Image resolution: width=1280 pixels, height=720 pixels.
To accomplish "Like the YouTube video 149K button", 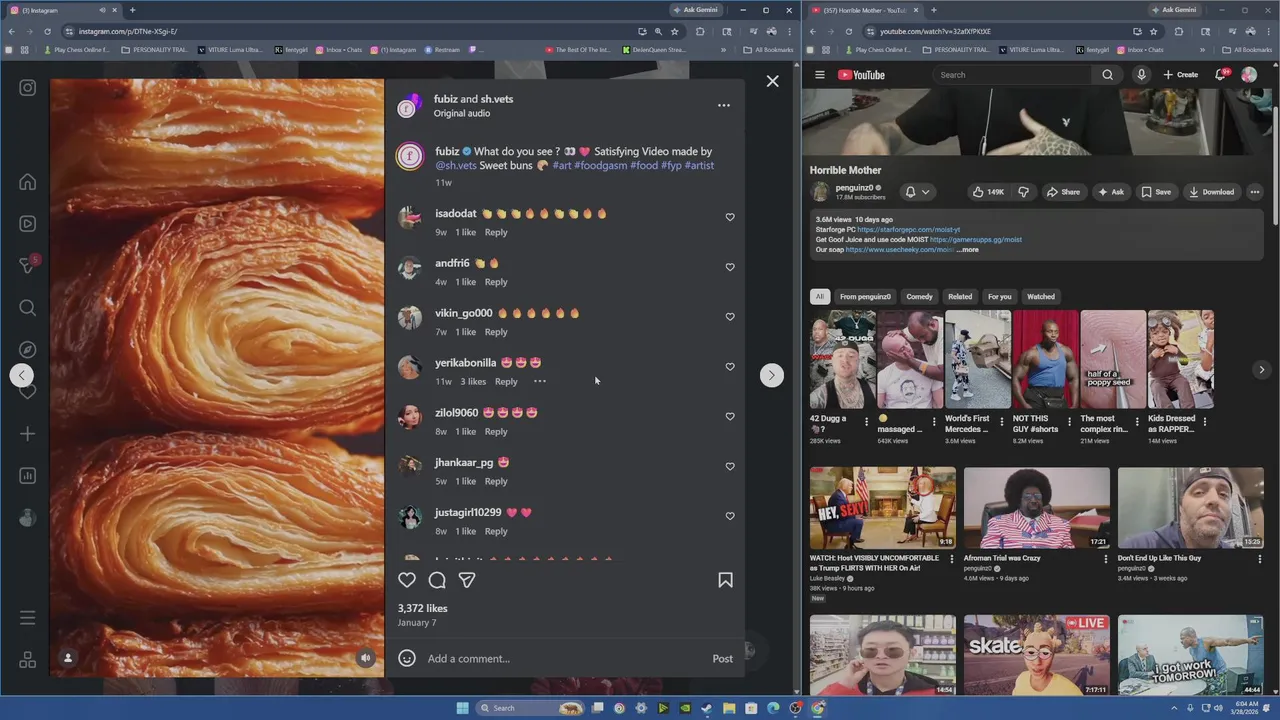I will point(990,192).
